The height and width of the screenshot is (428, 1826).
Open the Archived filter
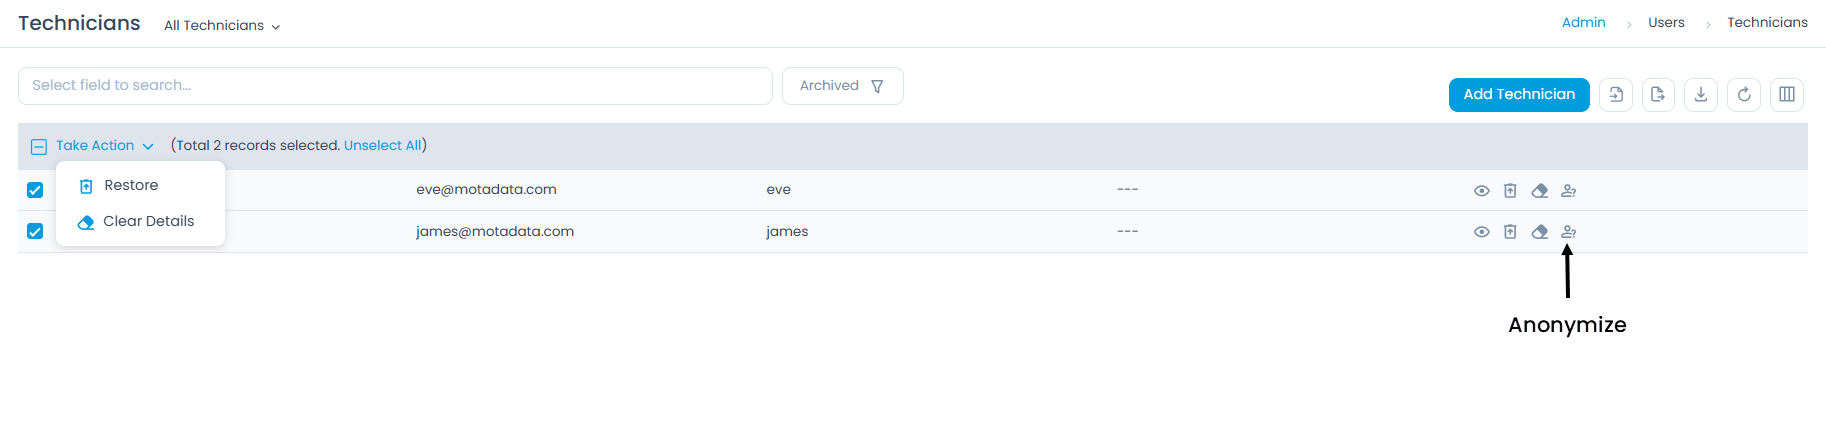(x=842, y=86)
